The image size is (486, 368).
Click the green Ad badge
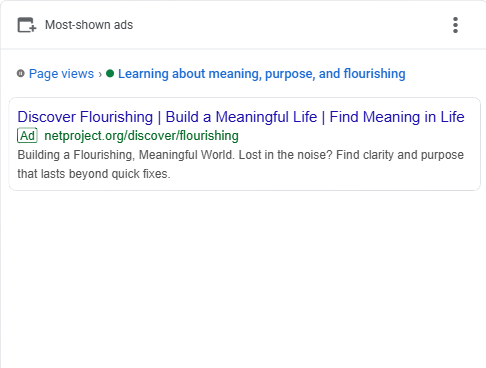coord(27,136)
